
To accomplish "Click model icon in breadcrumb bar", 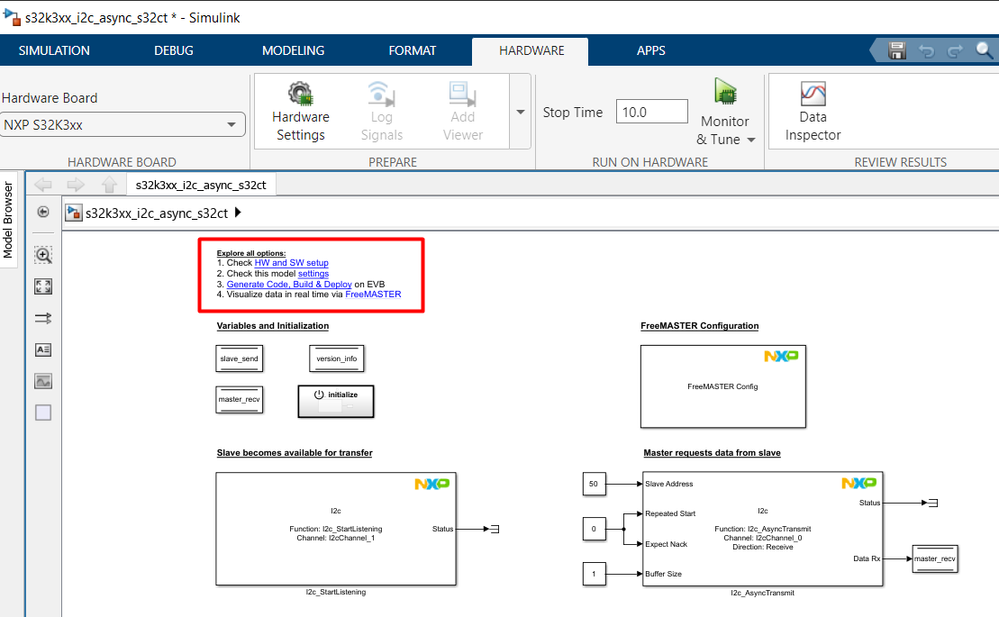I will tap(74, 212).
